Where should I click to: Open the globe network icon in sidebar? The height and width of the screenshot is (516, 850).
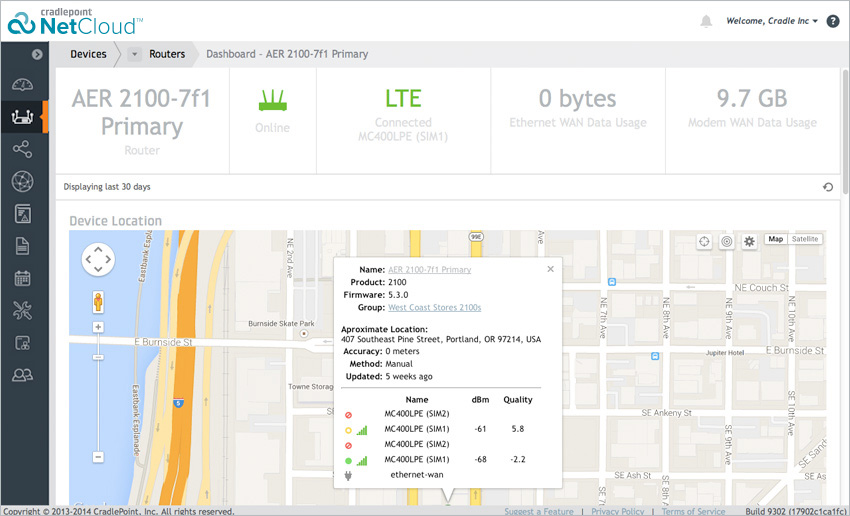22,181
